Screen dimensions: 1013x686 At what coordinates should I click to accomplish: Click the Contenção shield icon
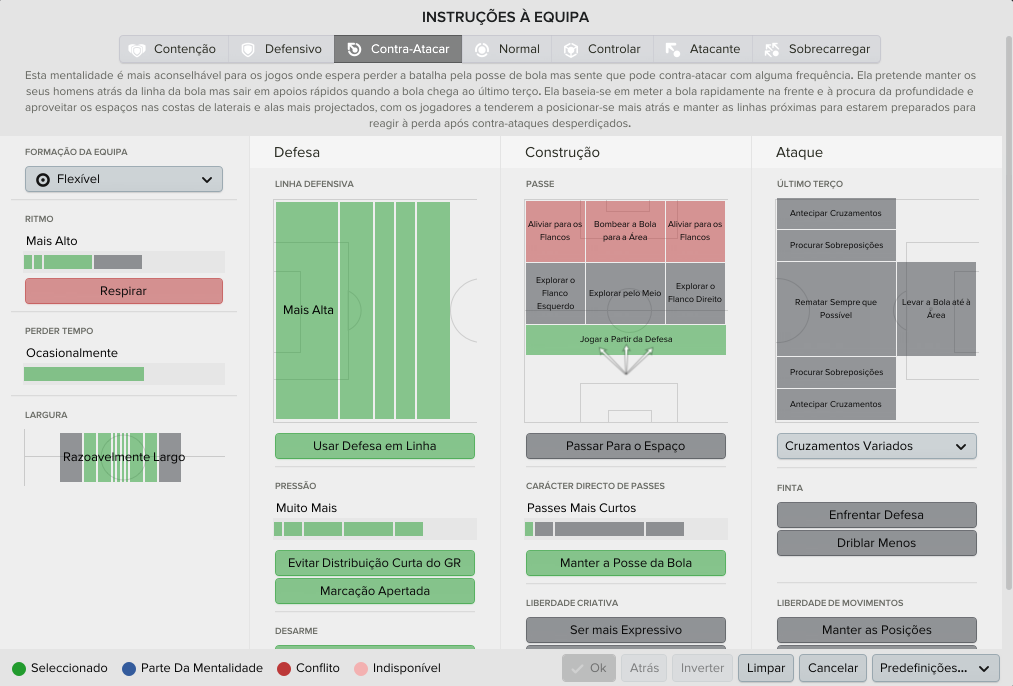point(137,50)
